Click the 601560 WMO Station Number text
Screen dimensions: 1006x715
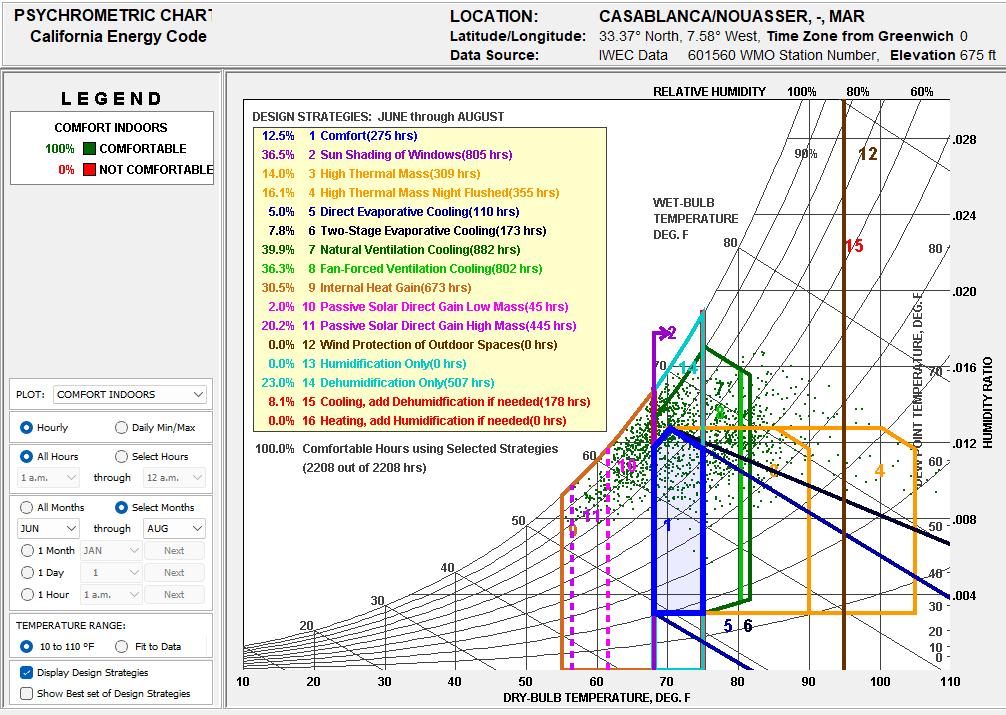[782, 55]
